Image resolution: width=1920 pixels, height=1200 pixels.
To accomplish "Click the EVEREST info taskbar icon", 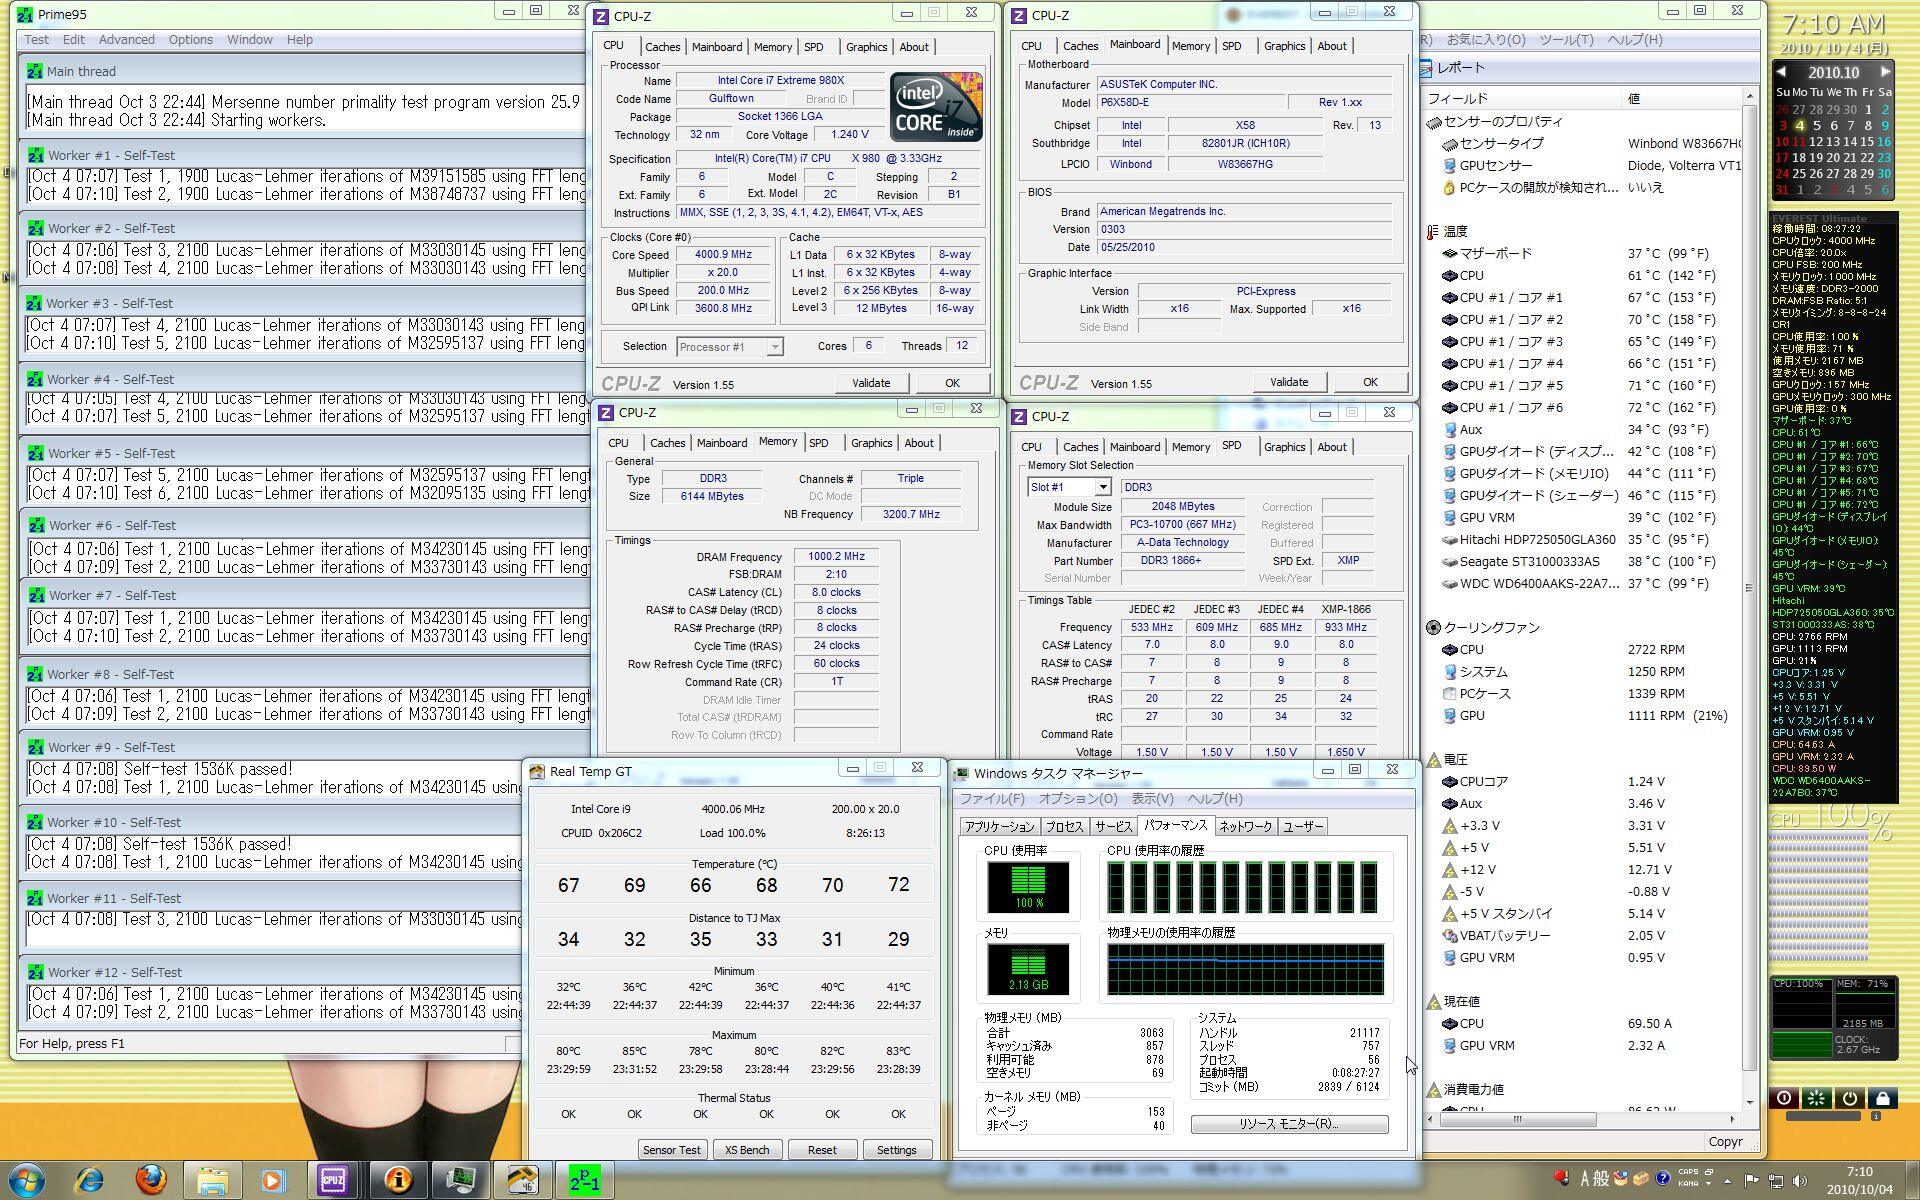I will (x=397, y=1180).
